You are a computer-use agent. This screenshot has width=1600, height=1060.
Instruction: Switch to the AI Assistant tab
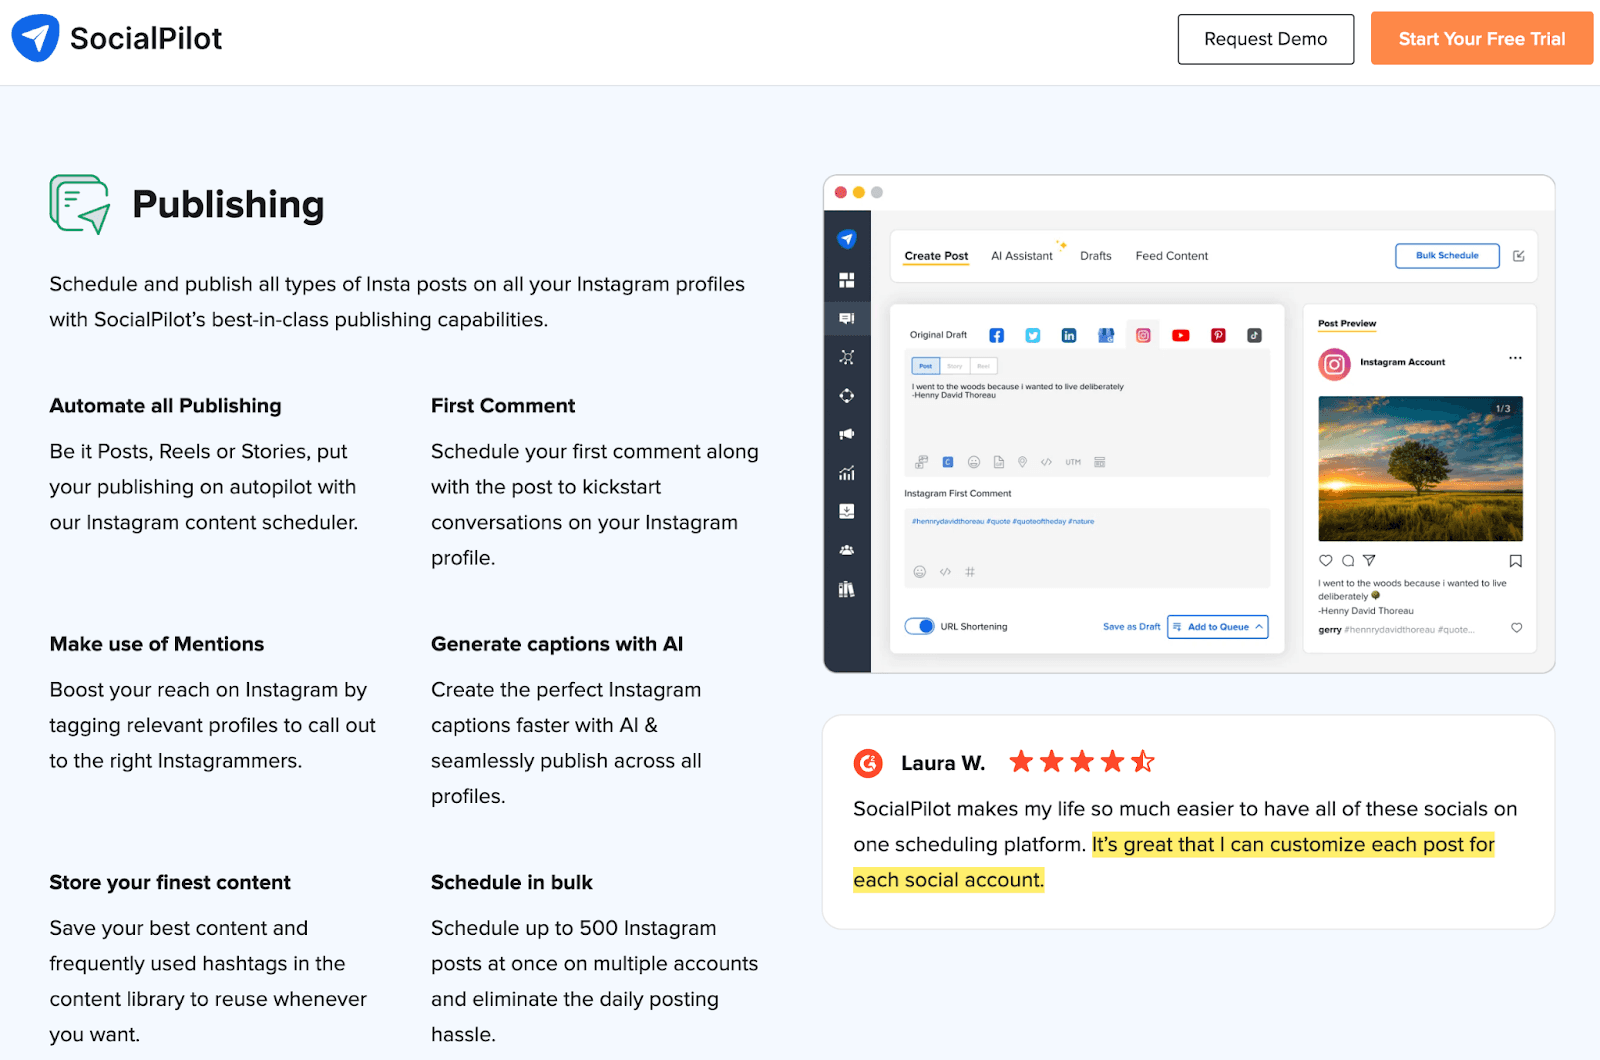(x=1022, y=256)
